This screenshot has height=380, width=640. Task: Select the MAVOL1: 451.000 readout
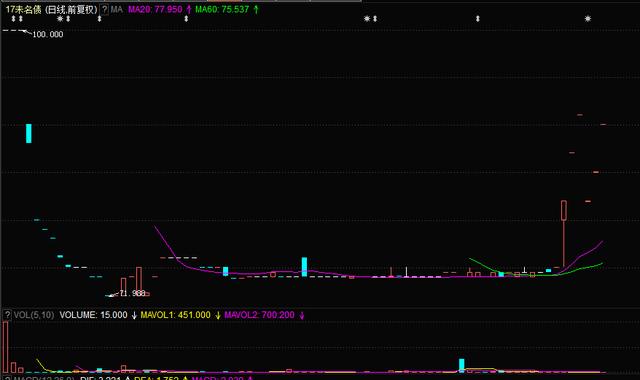(176, 315)
